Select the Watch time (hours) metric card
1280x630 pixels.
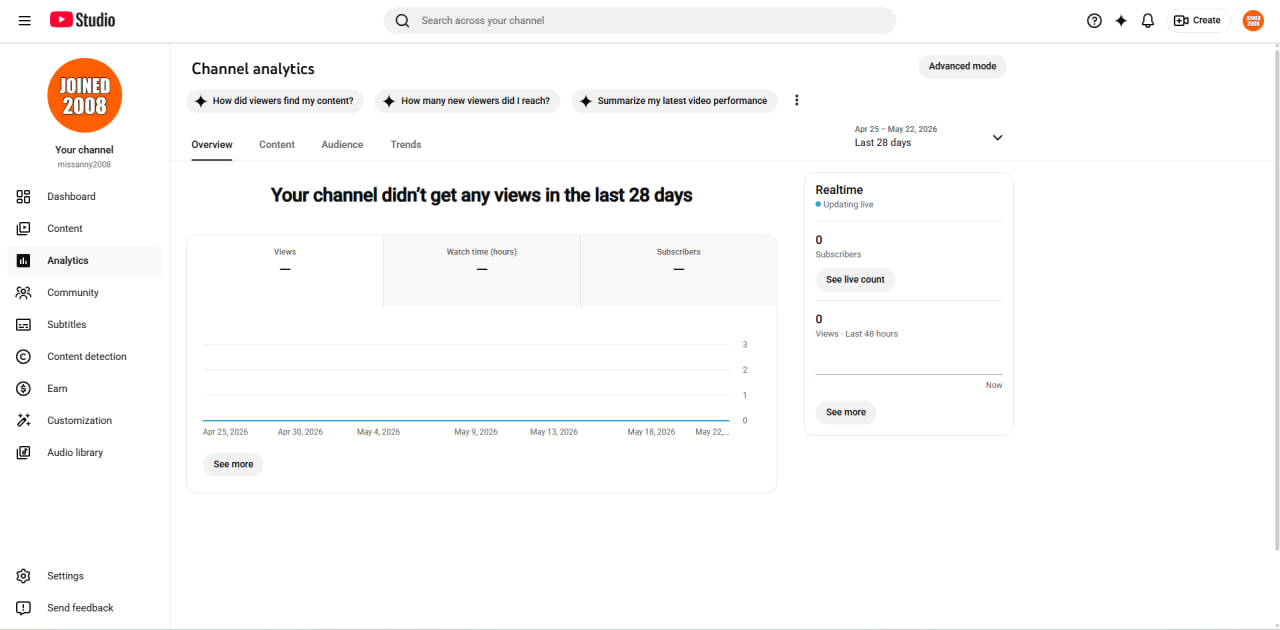pos(482,271)
